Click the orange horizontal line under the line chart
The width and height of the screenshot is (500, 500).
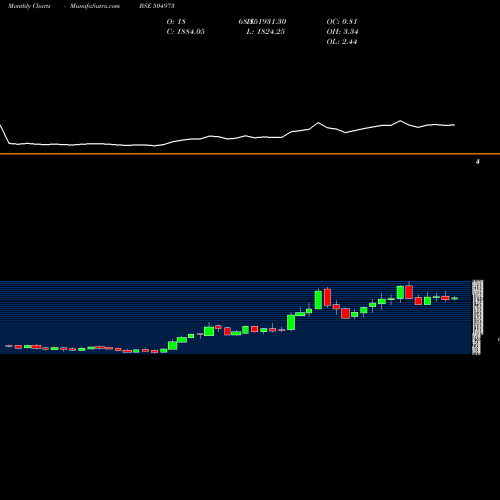click(250, 154)
